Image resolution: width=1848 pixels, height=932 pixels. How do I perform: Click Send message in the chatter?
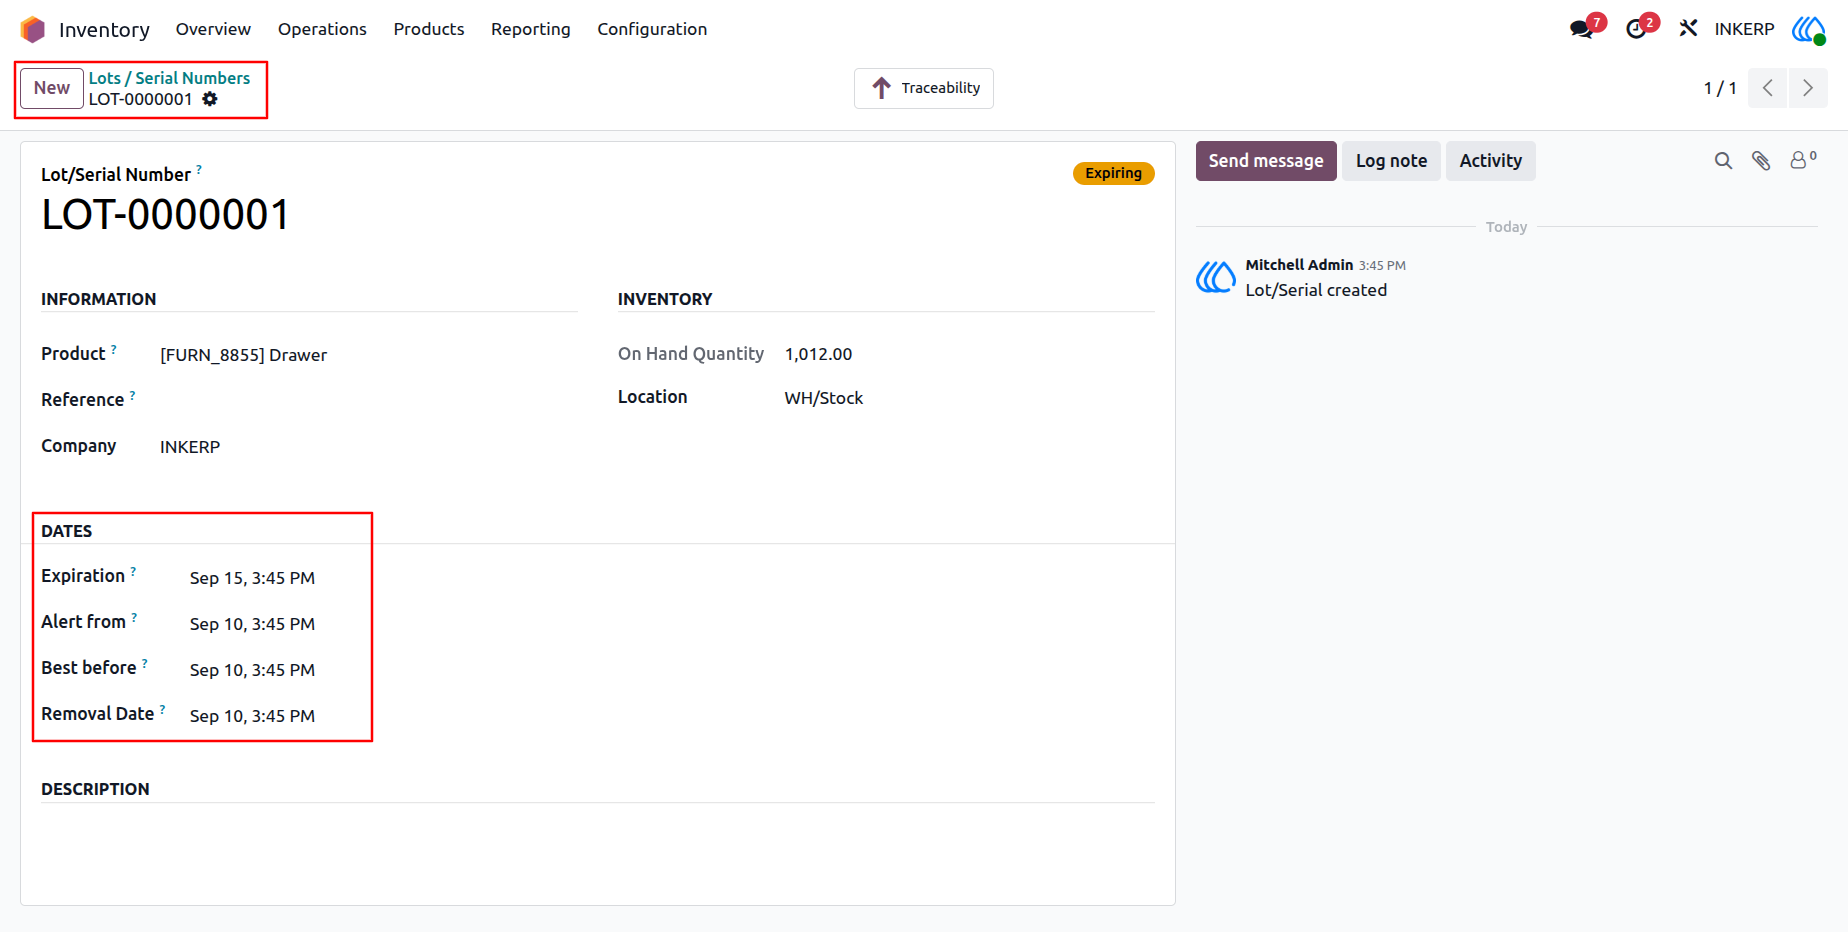(1266, 161)
